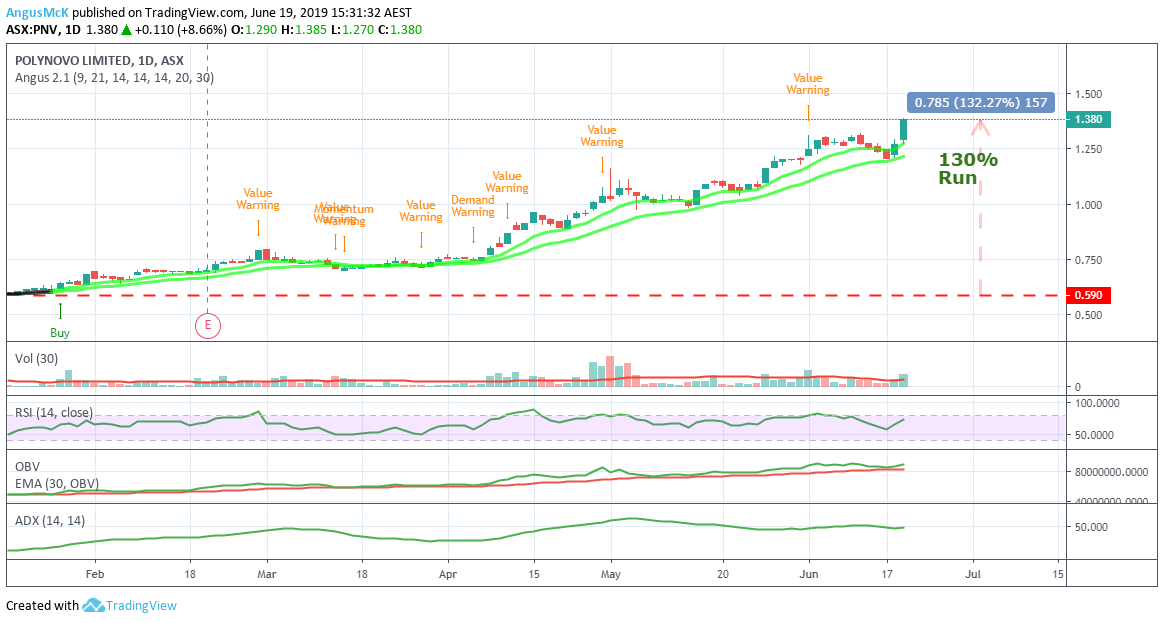Click the OBV indicator label

click(x=27, y=467)
